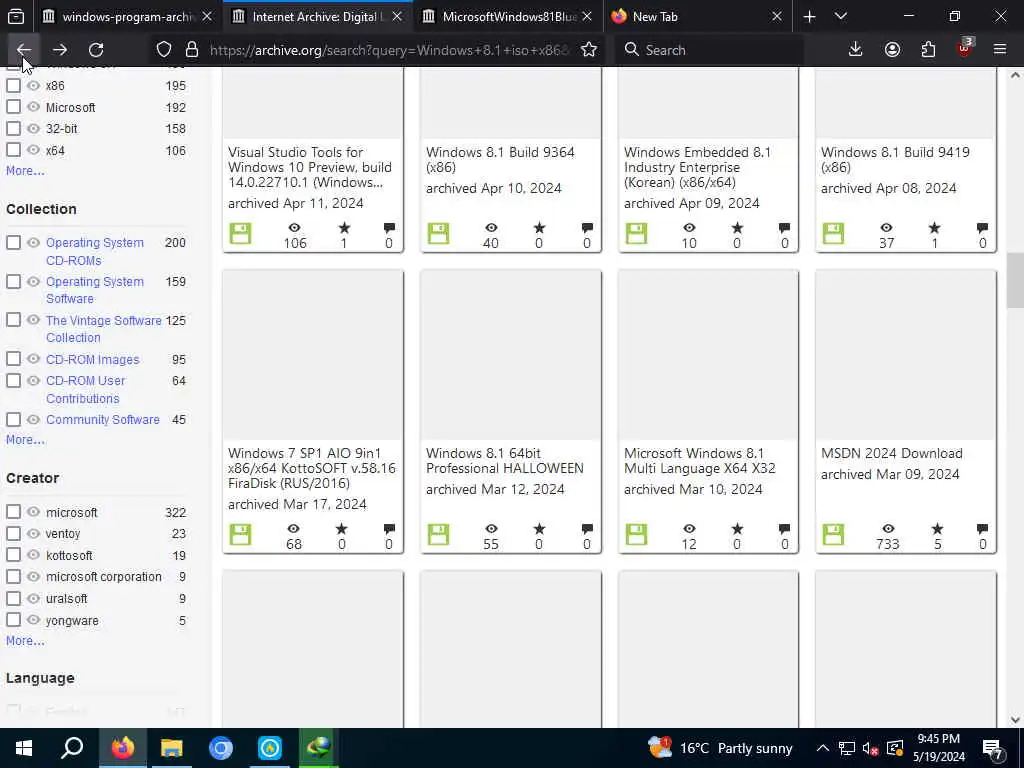Click the floppy icon on Windows 7 SP1 AIO card
Viewport: 1024px width, 768px height.
click(240, 534)
